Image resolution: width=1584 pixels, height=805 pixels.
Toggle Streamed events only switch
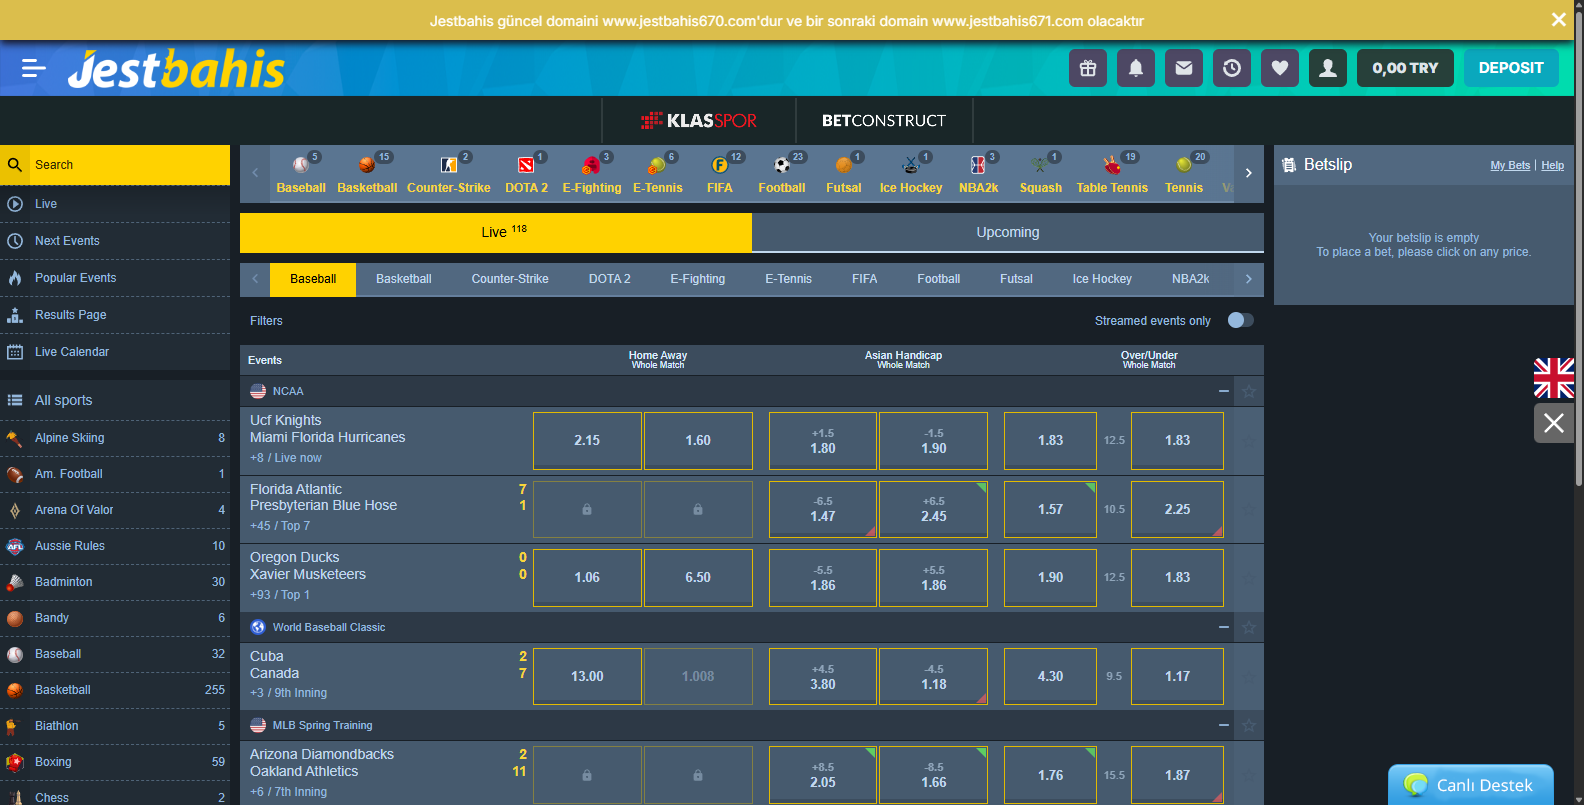pyautogui.click(x=1240, y=320)
